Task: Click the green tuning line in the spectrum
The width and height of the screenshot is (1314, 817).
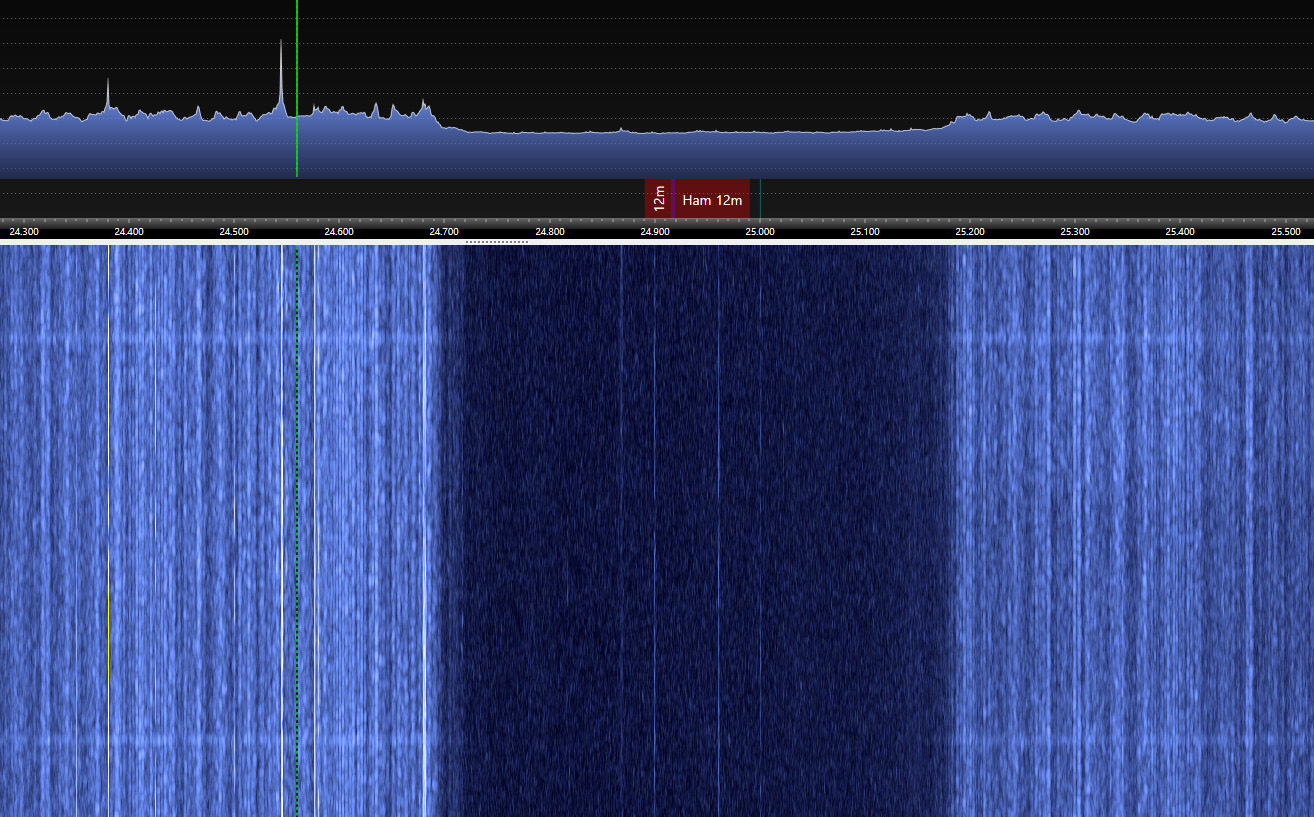Action: (297, 88)
